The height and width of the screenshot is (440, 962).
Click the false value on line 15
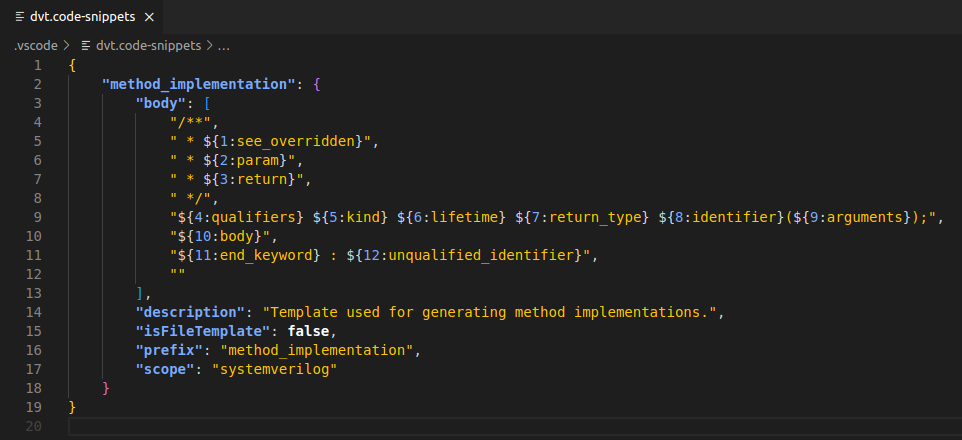click(x=309, y=331)
